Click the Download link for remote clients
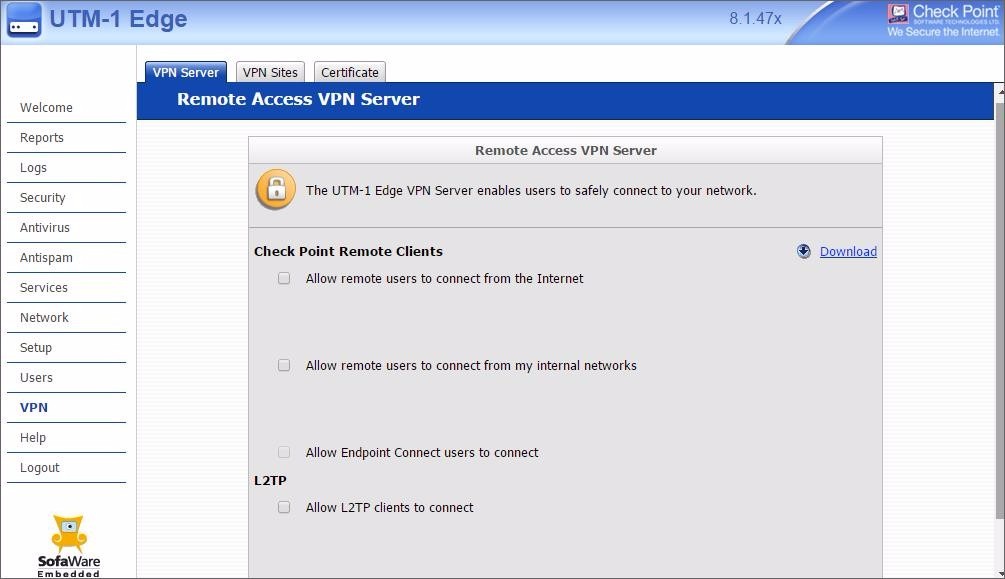Screen dimensions: 1005x579 coord(848,251)
